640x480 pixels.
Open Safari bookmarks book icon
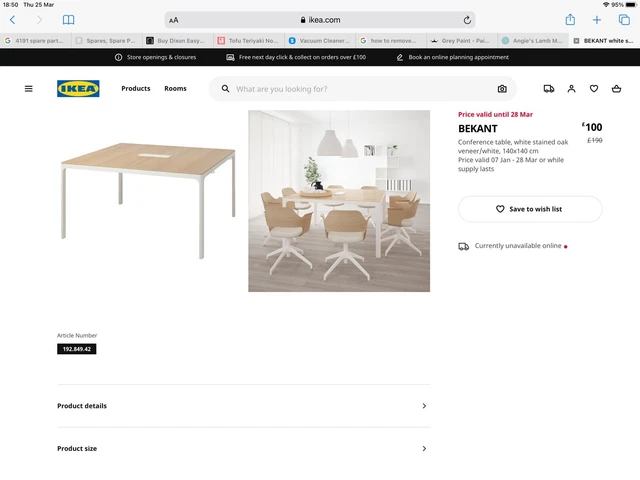(x=69, y=20)
